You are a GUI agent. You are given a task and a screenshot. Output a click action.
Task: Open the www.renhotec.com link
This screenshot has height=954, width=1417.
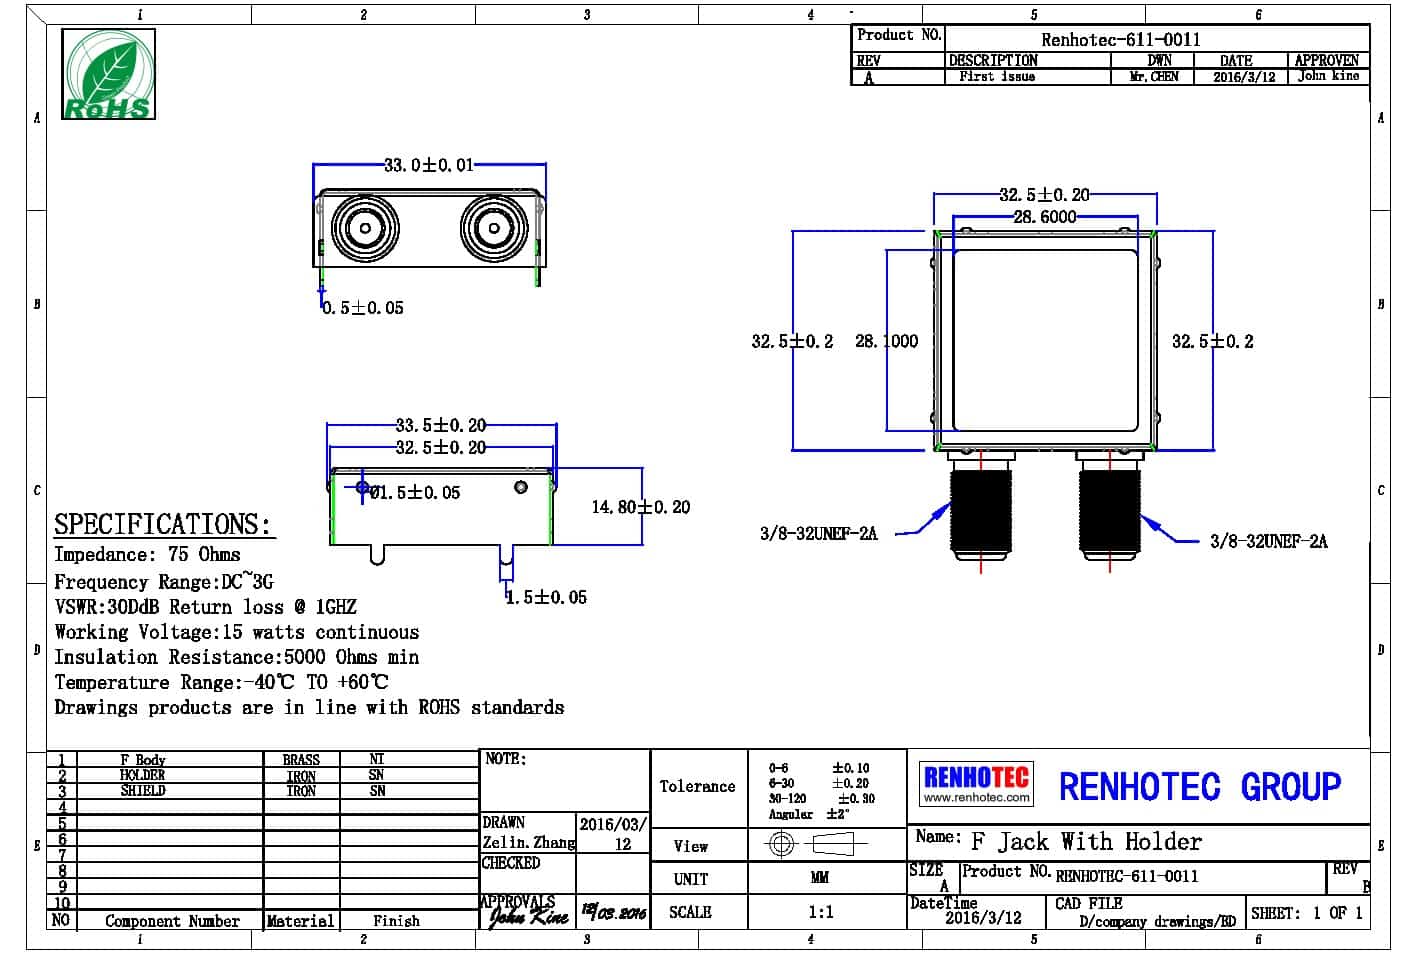975,798
